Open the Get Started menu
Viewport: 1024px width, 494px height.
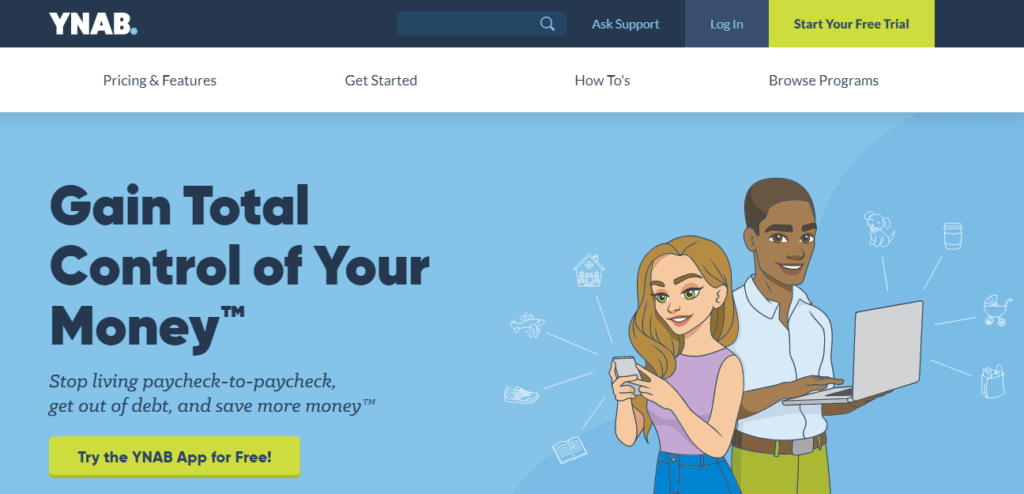(x=381, y=80)
